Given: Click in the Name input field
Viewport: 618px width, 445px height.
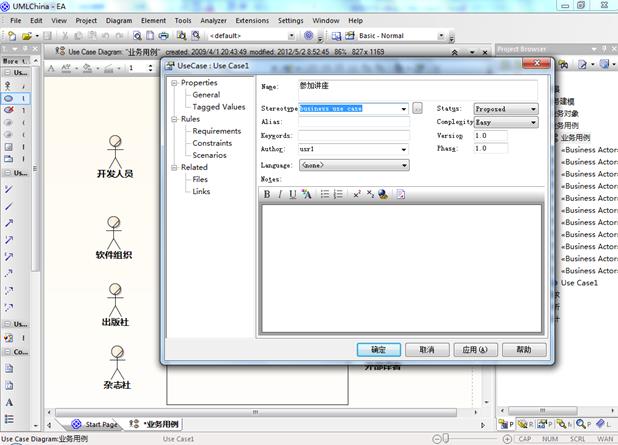Looking at the screenshot, I should pyautogui.click(x=418, y=89).
